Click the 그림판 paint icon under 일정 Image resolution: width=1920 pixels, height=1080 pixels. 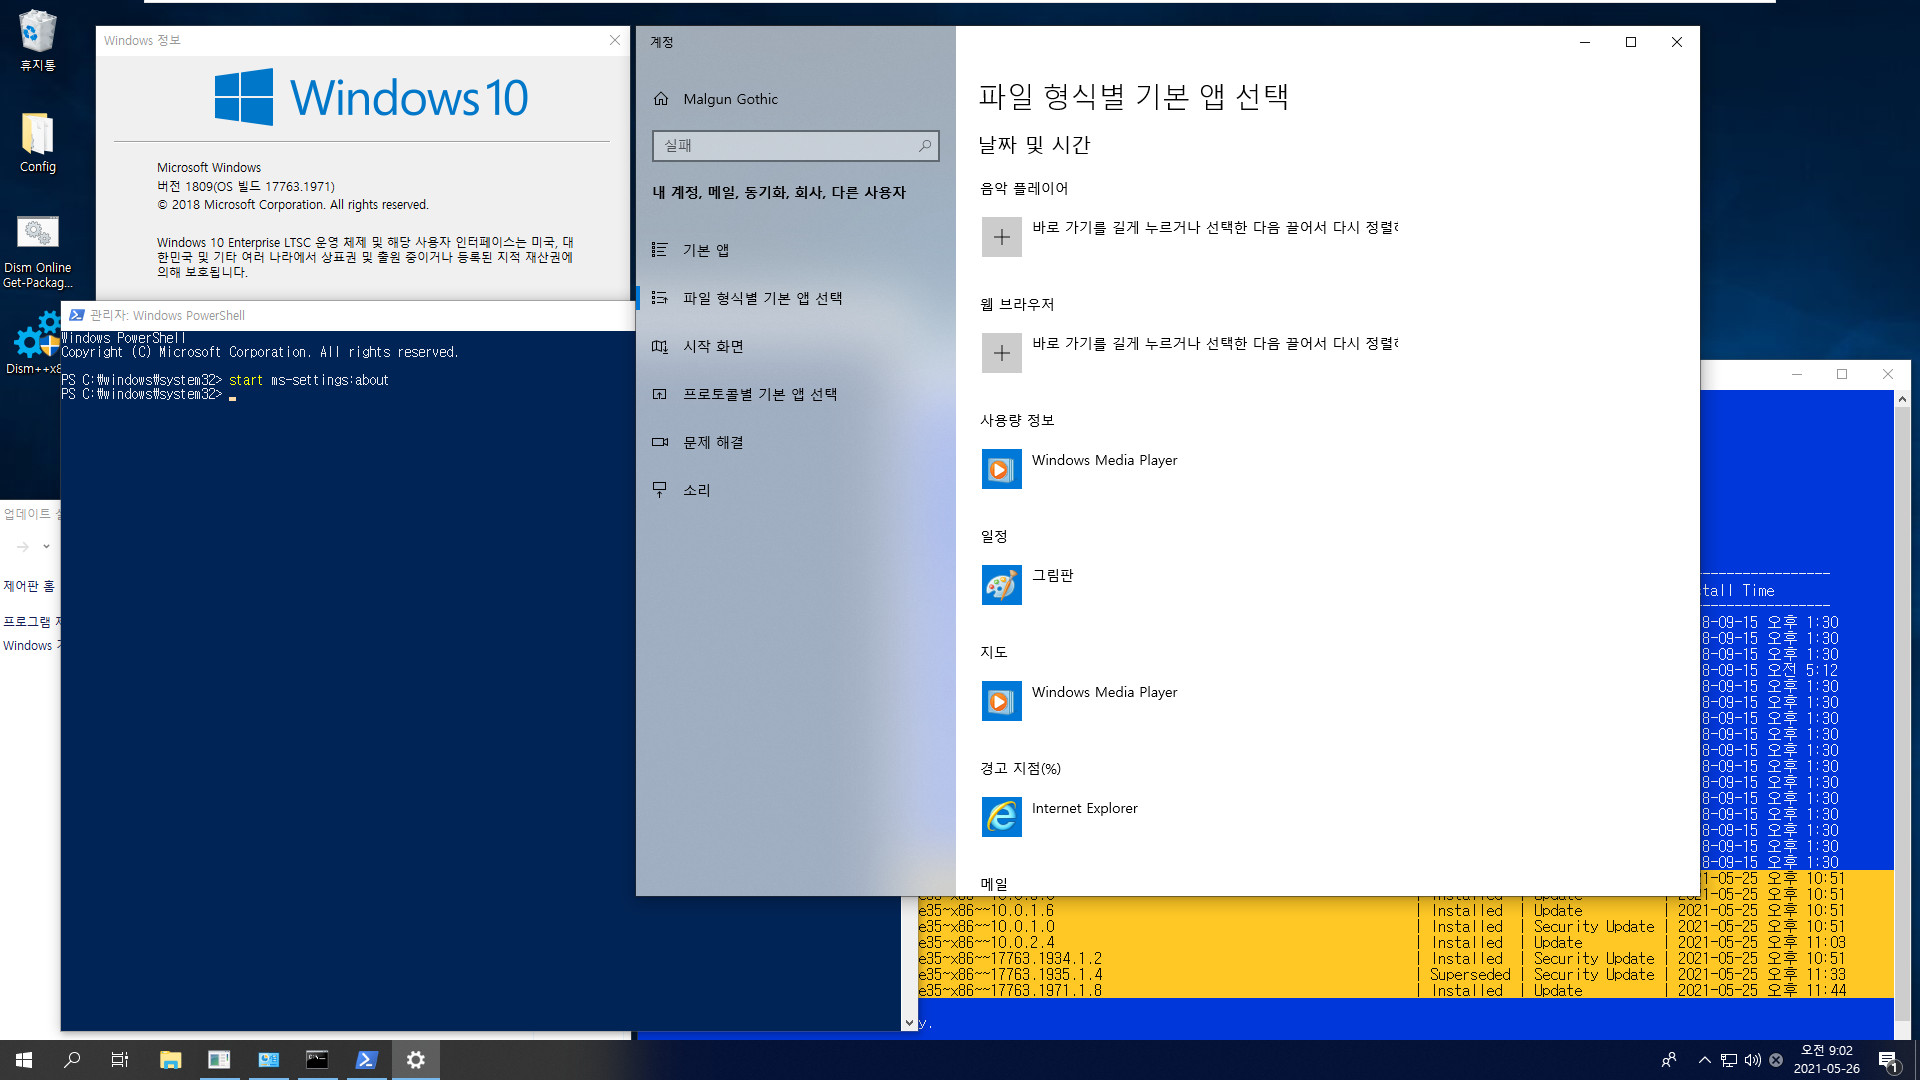click(x=1002, y=585)
